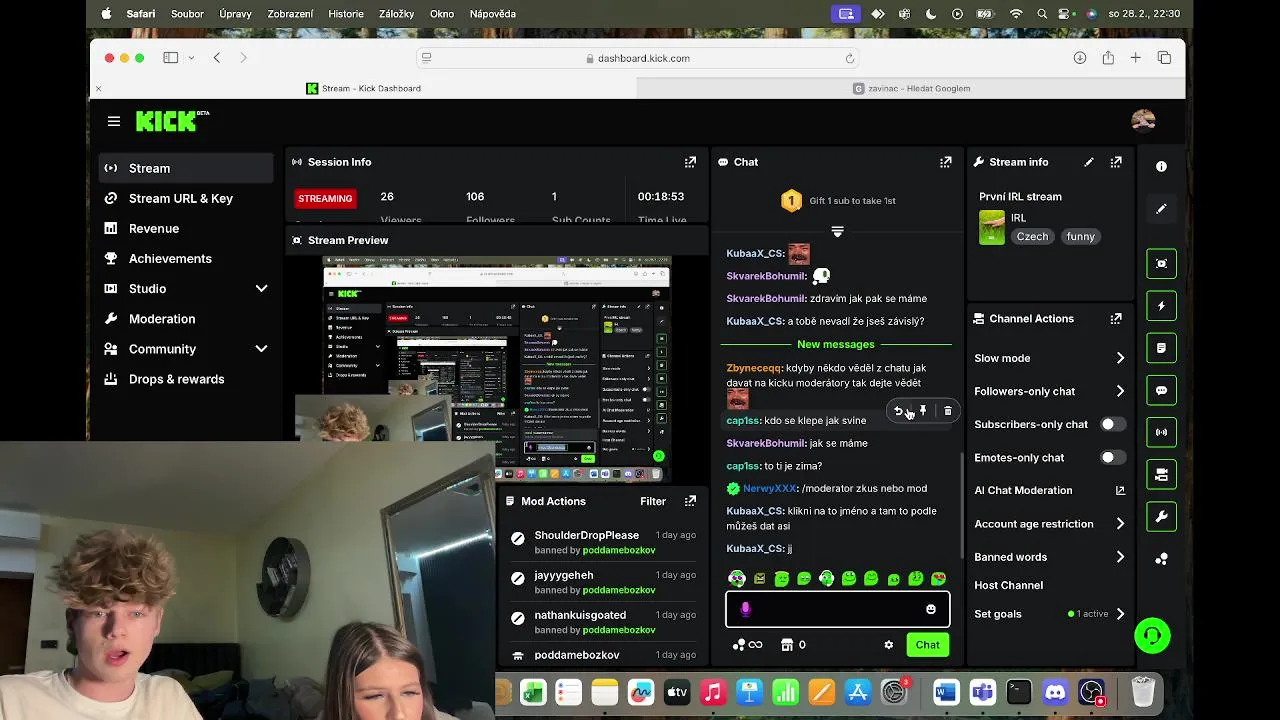The height and width of the screenshot is (720, 1280).
Task: Click the lightning bolt icon in right sidebar
Action: point(1161,306)
